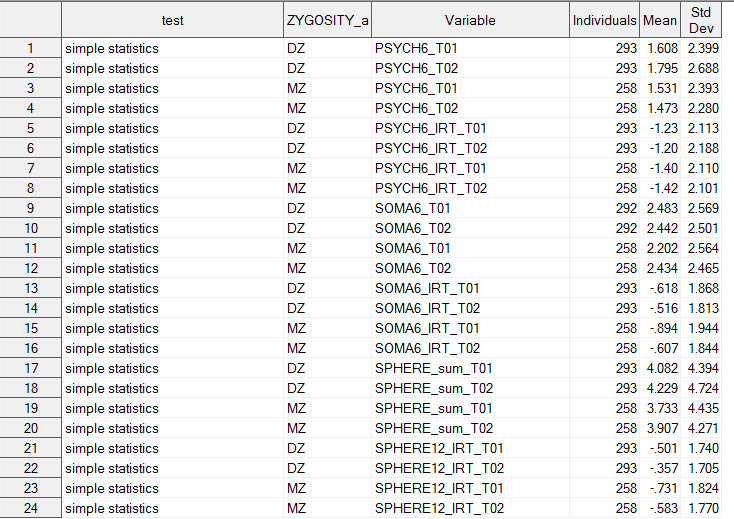Click the Variable column header

470,20
